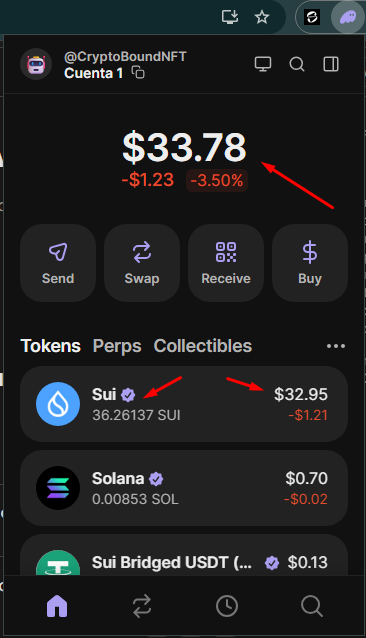This screenshot has height=638, width=366.
Task: Toggle the side panel view icon
Action: click(331, 64)
